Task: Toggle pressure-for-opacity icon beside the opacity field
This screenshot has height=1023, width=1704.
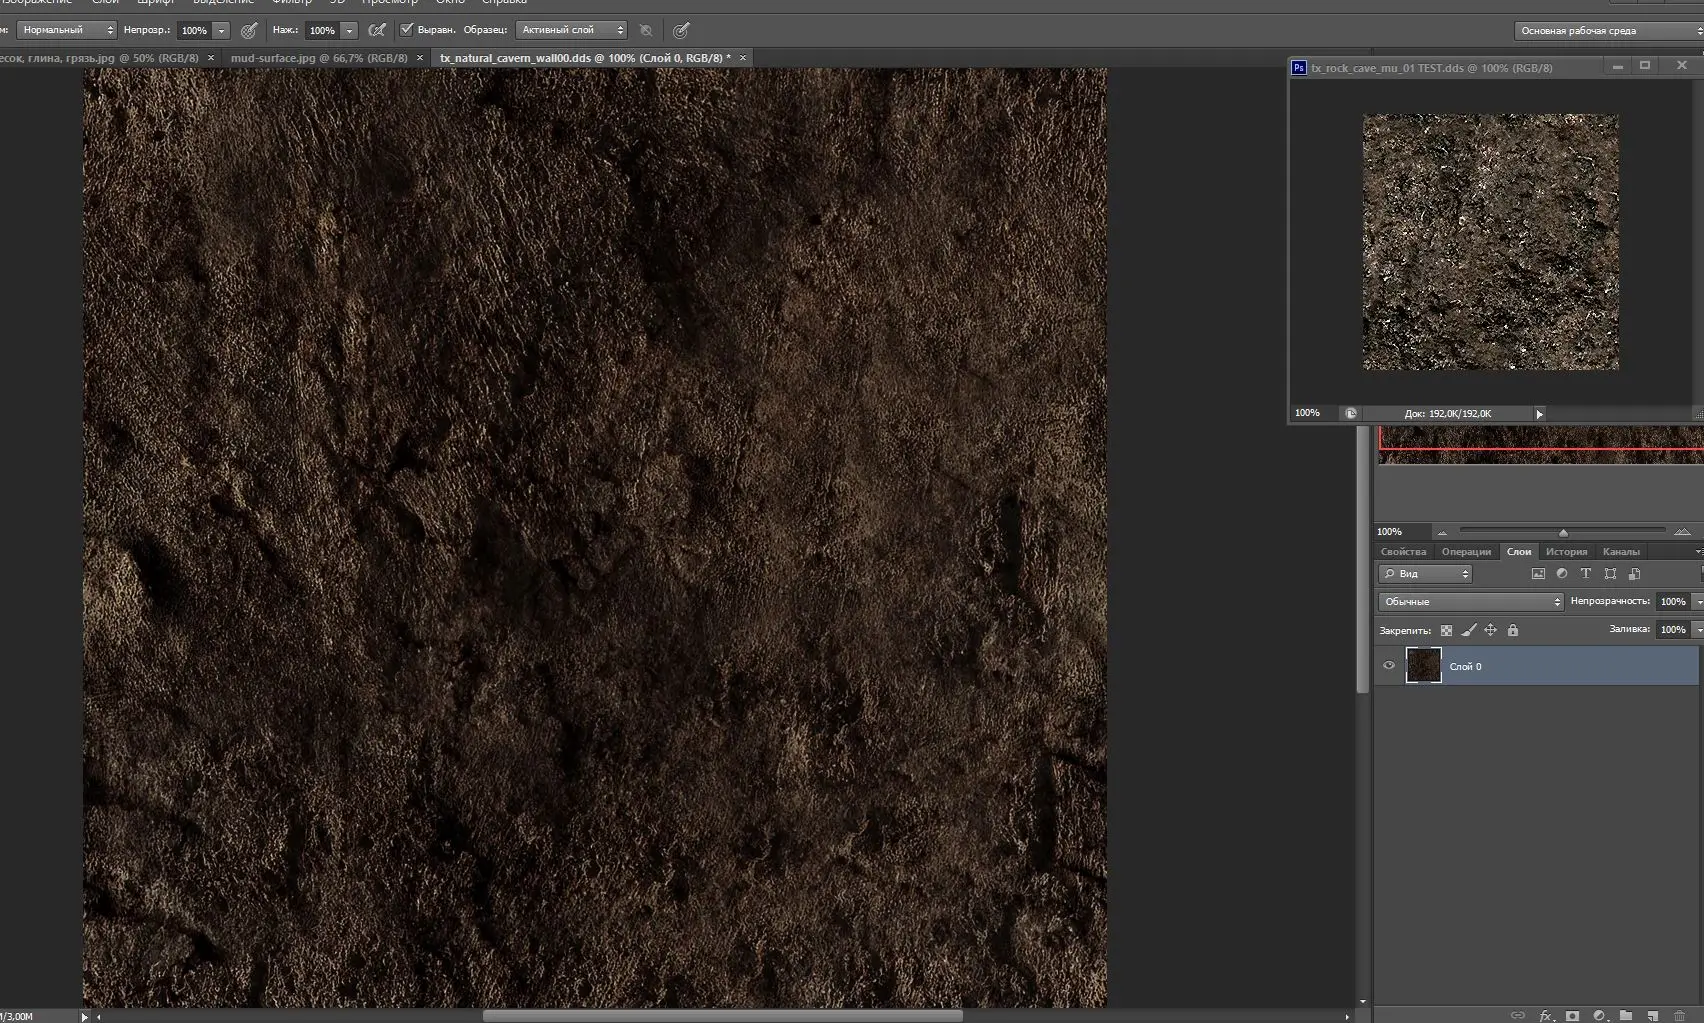Action: (x=249, y=30)
